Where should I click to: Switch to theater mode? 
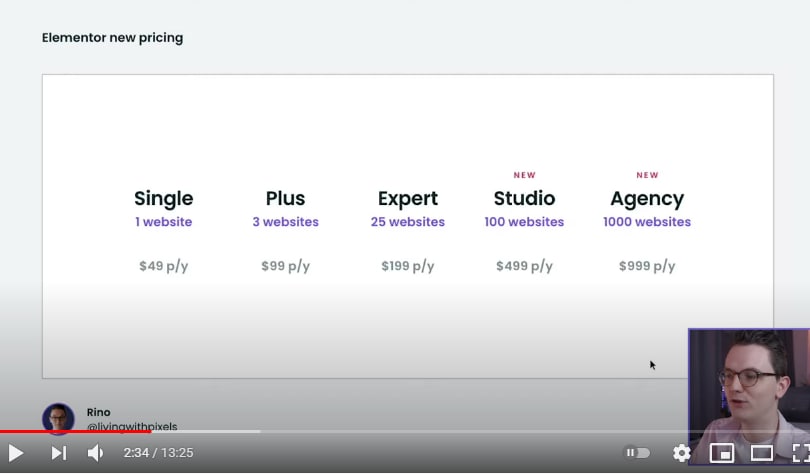(x=761, y=453)
